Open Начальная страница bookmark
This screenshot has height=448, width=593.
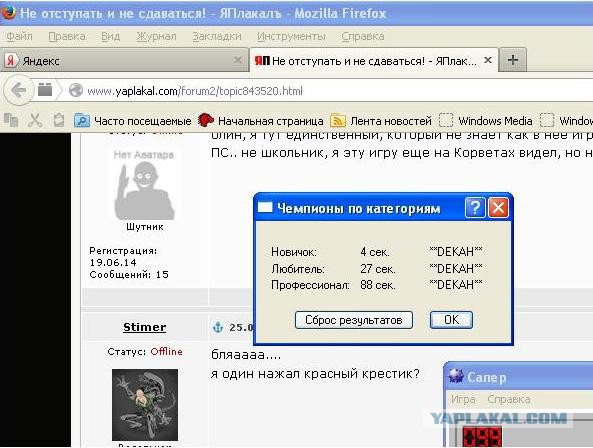tap(261, 121)
